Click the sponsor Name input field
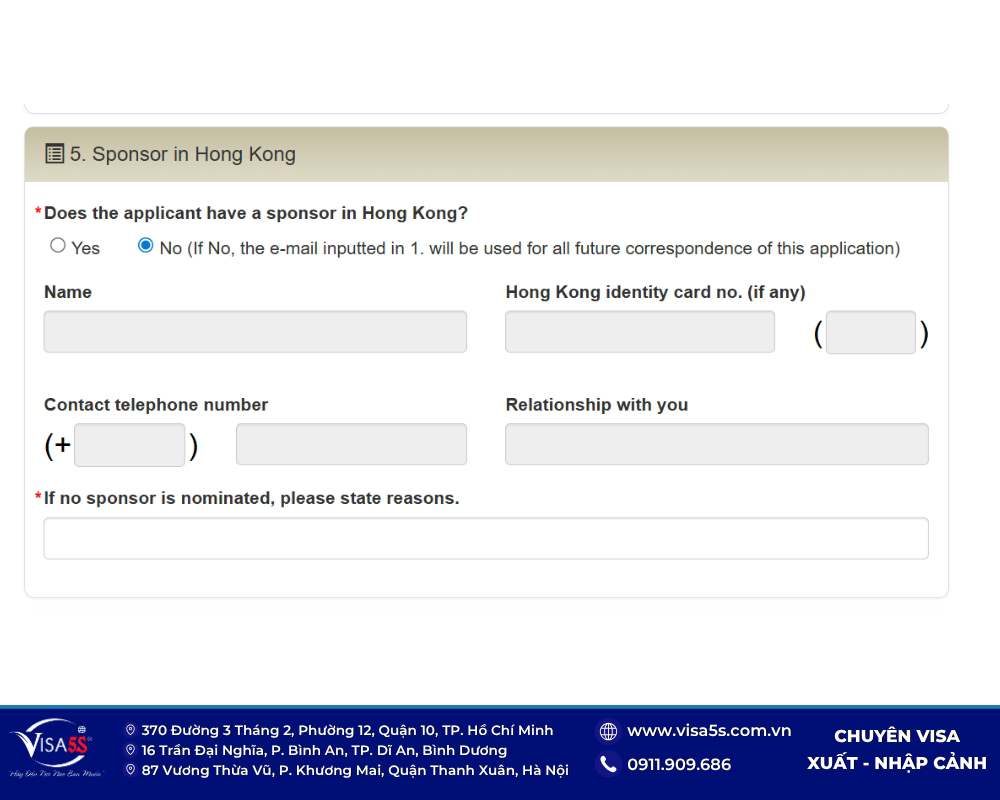The height and width of the screenshot is (800, 1000). [255, 332]
